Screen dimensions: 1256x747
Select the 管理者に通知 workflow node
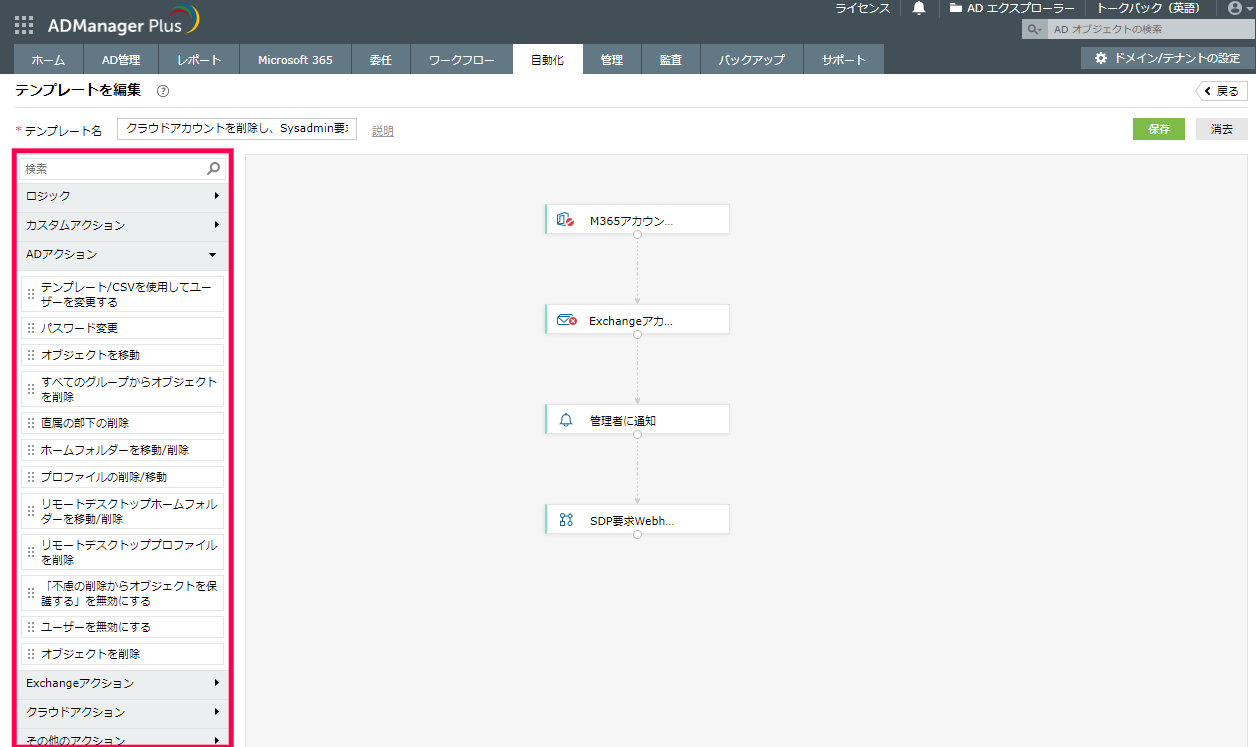(637, 420)
